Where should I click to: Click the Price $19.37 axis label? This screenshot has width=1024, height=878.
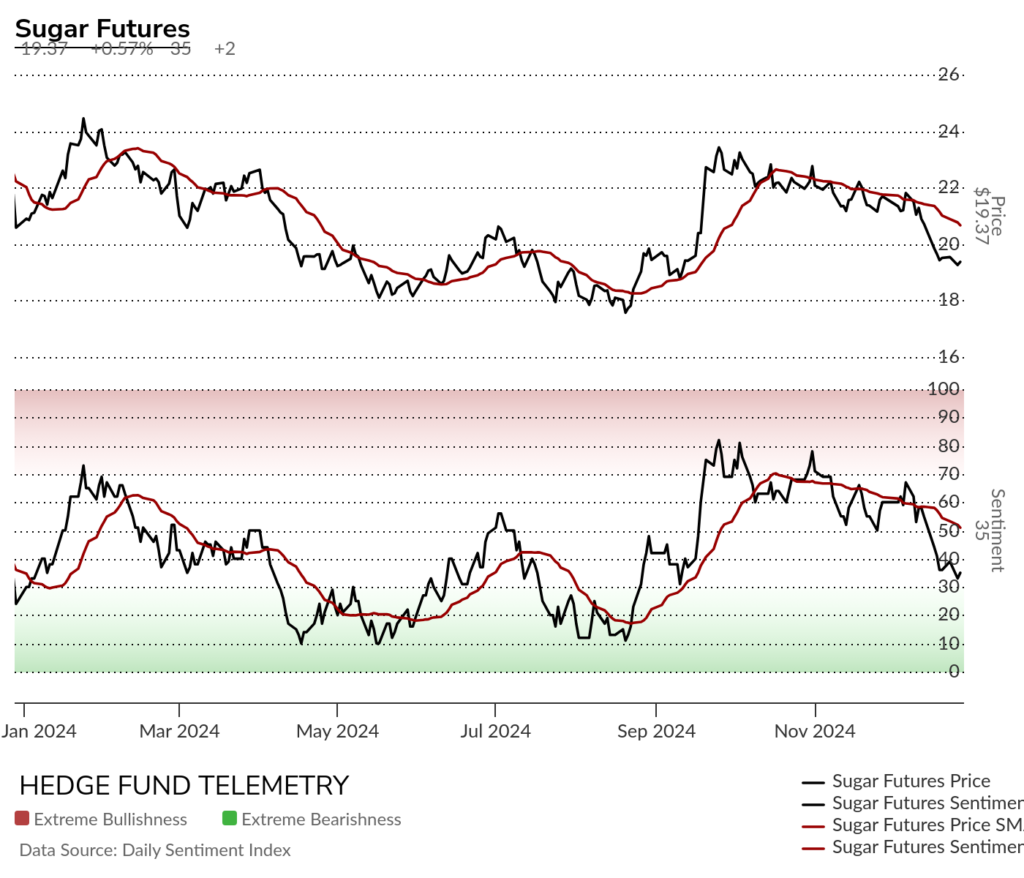pyautogui.click(x=989, y=216)
